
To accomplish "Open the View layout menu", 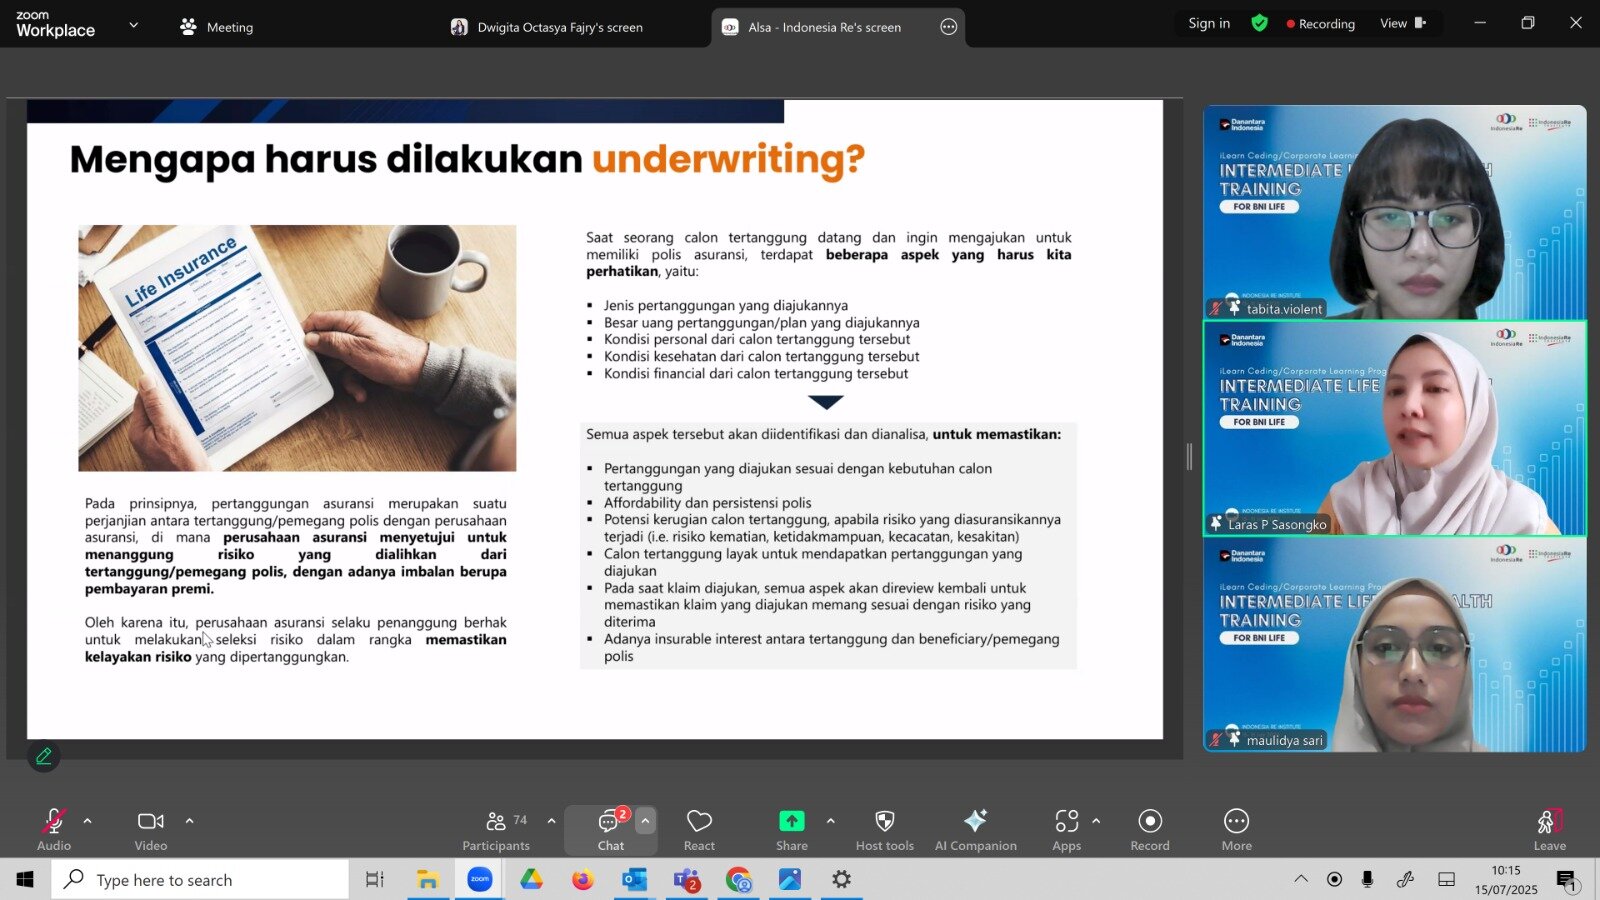I will [x=1403, y=23].
